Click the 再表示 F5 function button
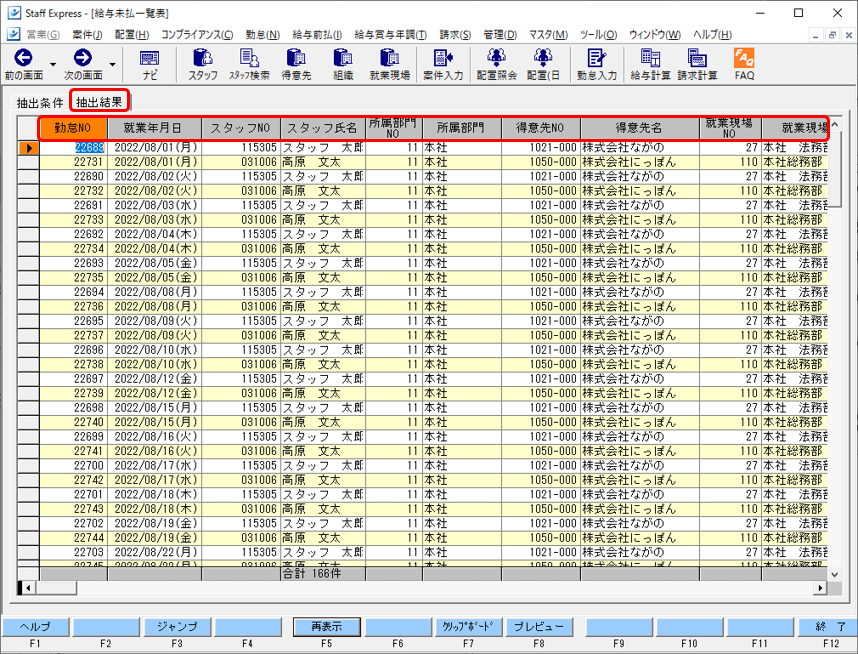The width and height of the screenshot is (858, 654). pos(327,627)
